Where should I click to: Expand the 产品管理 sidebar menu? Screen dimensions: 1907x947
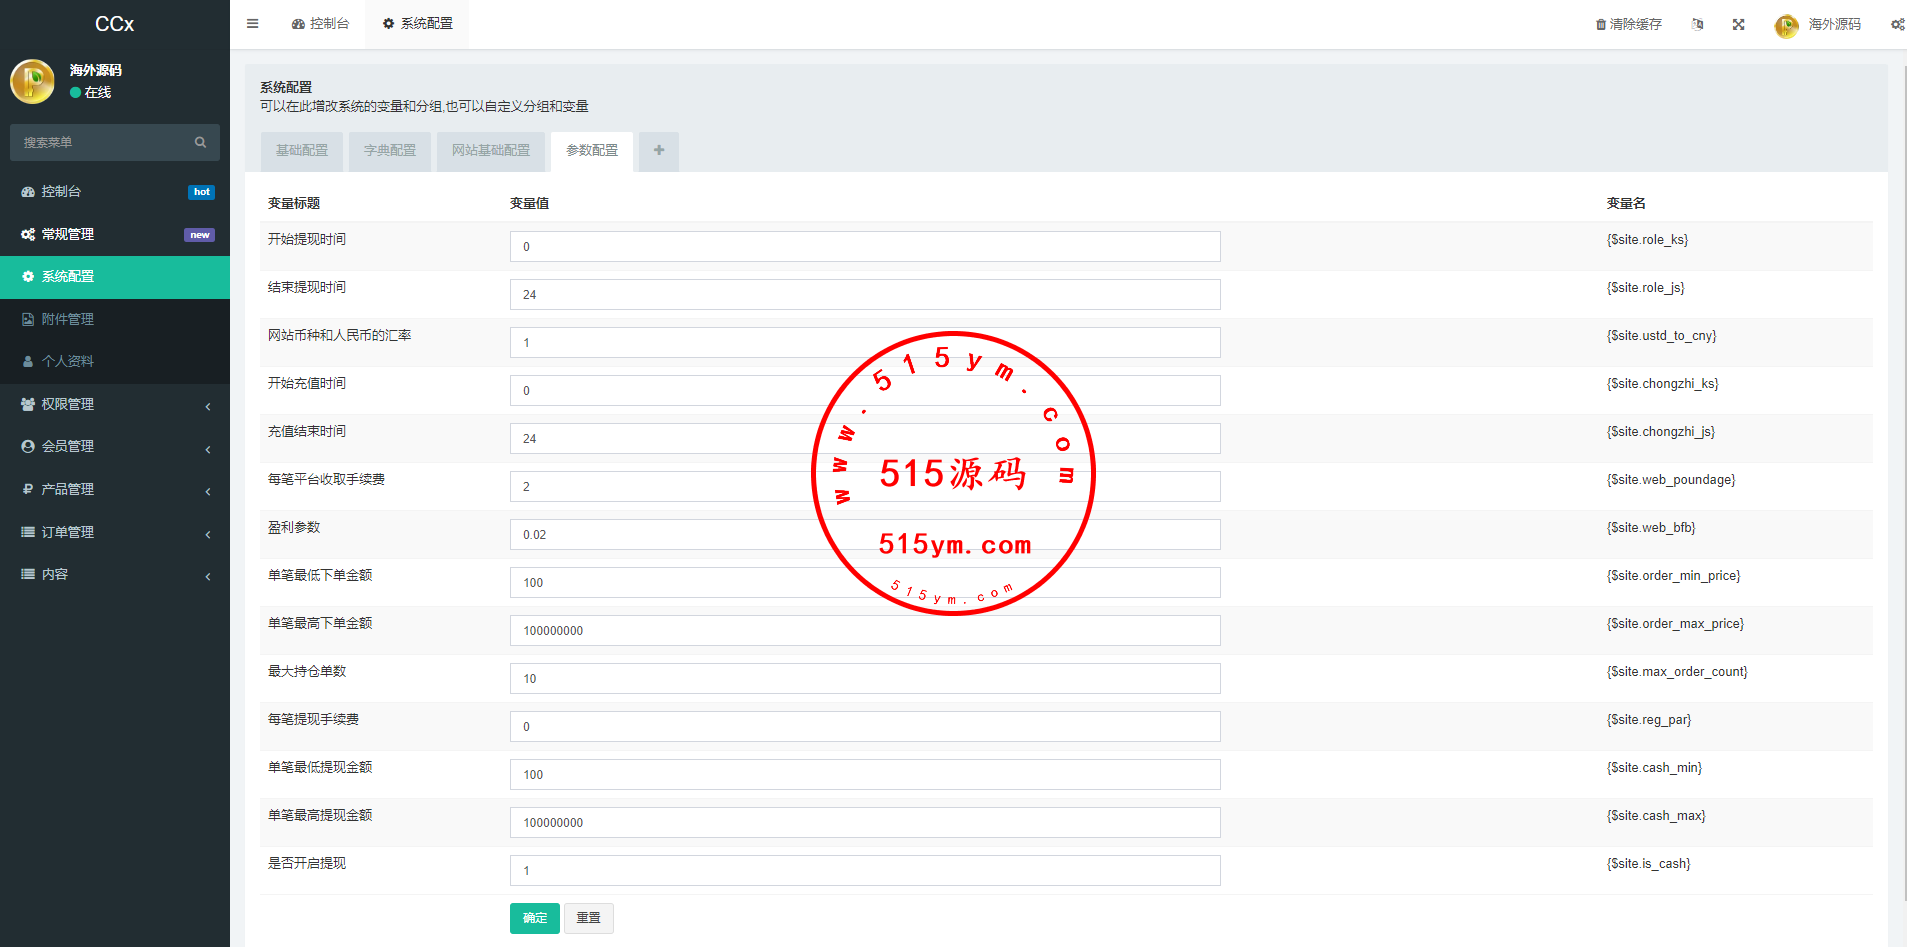click(115, 490)
